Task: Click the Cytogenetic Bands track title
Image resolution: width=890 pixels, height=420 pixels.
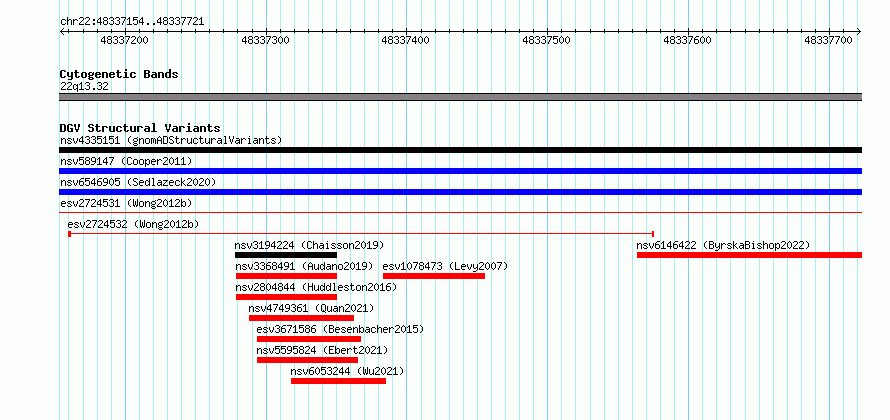Action: click(x=119, y=74)
